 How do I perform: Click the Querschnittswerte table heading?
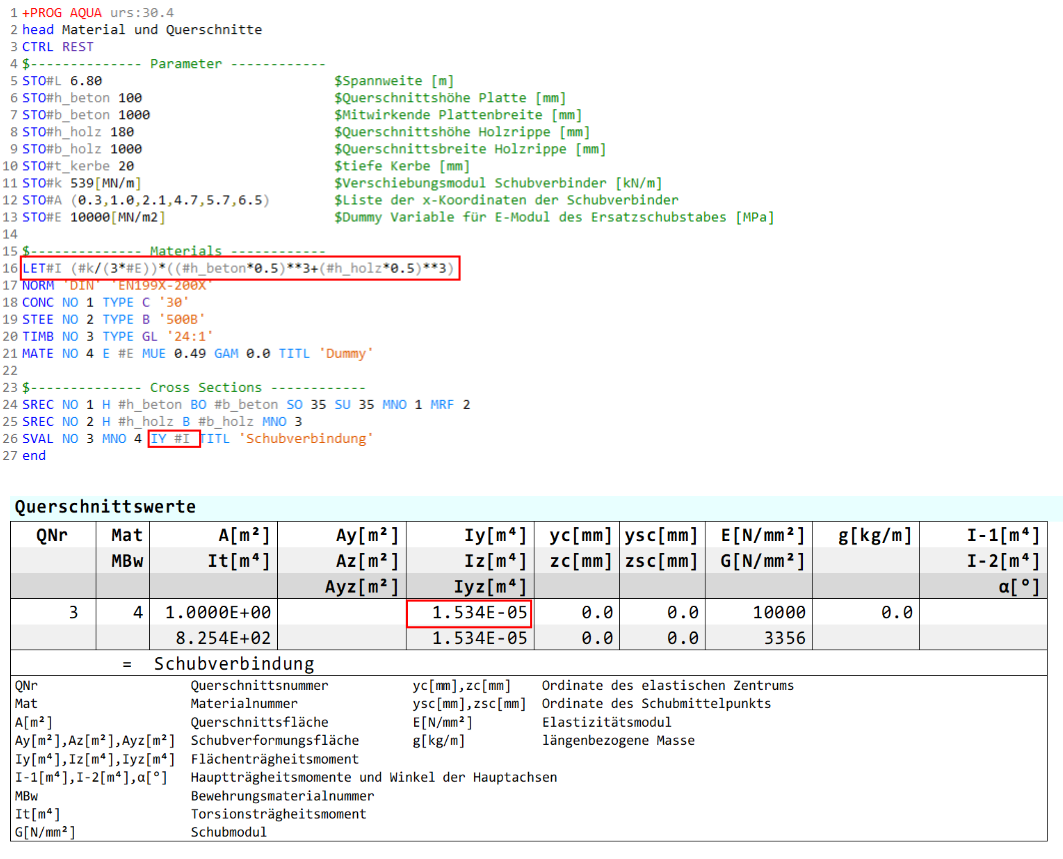105,507
